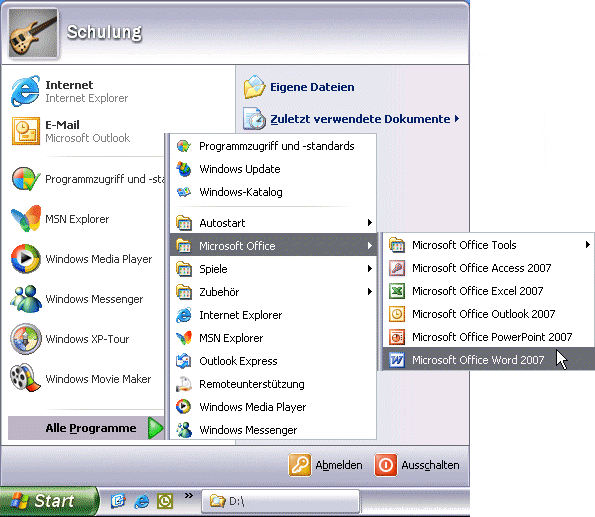This screenshot has width=595, height=517.
Task: Open the Microsoft Office folder entry
Action: pyautogui.click(x=273, y=246)
